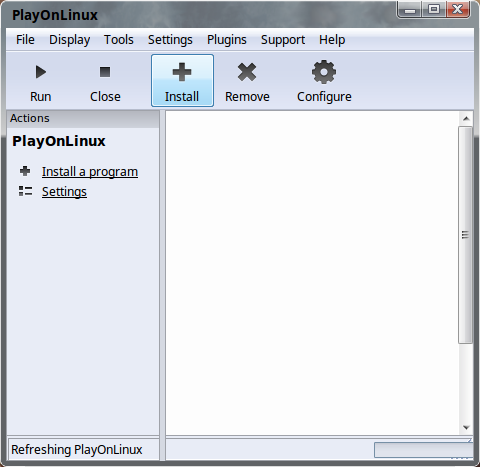Open the File menu
This screenshot has height=467, width=480.
click(x=25, y=40)
